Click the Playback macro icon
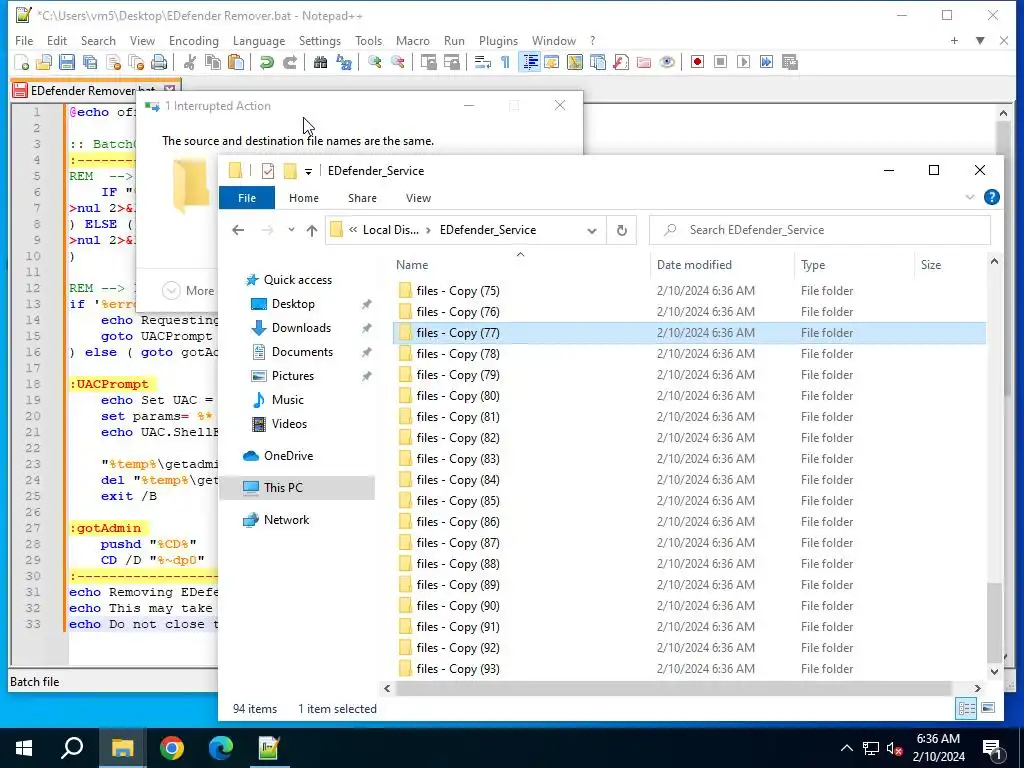Image resolution: width=1024 pixels, height=768 pixels. 743,63
